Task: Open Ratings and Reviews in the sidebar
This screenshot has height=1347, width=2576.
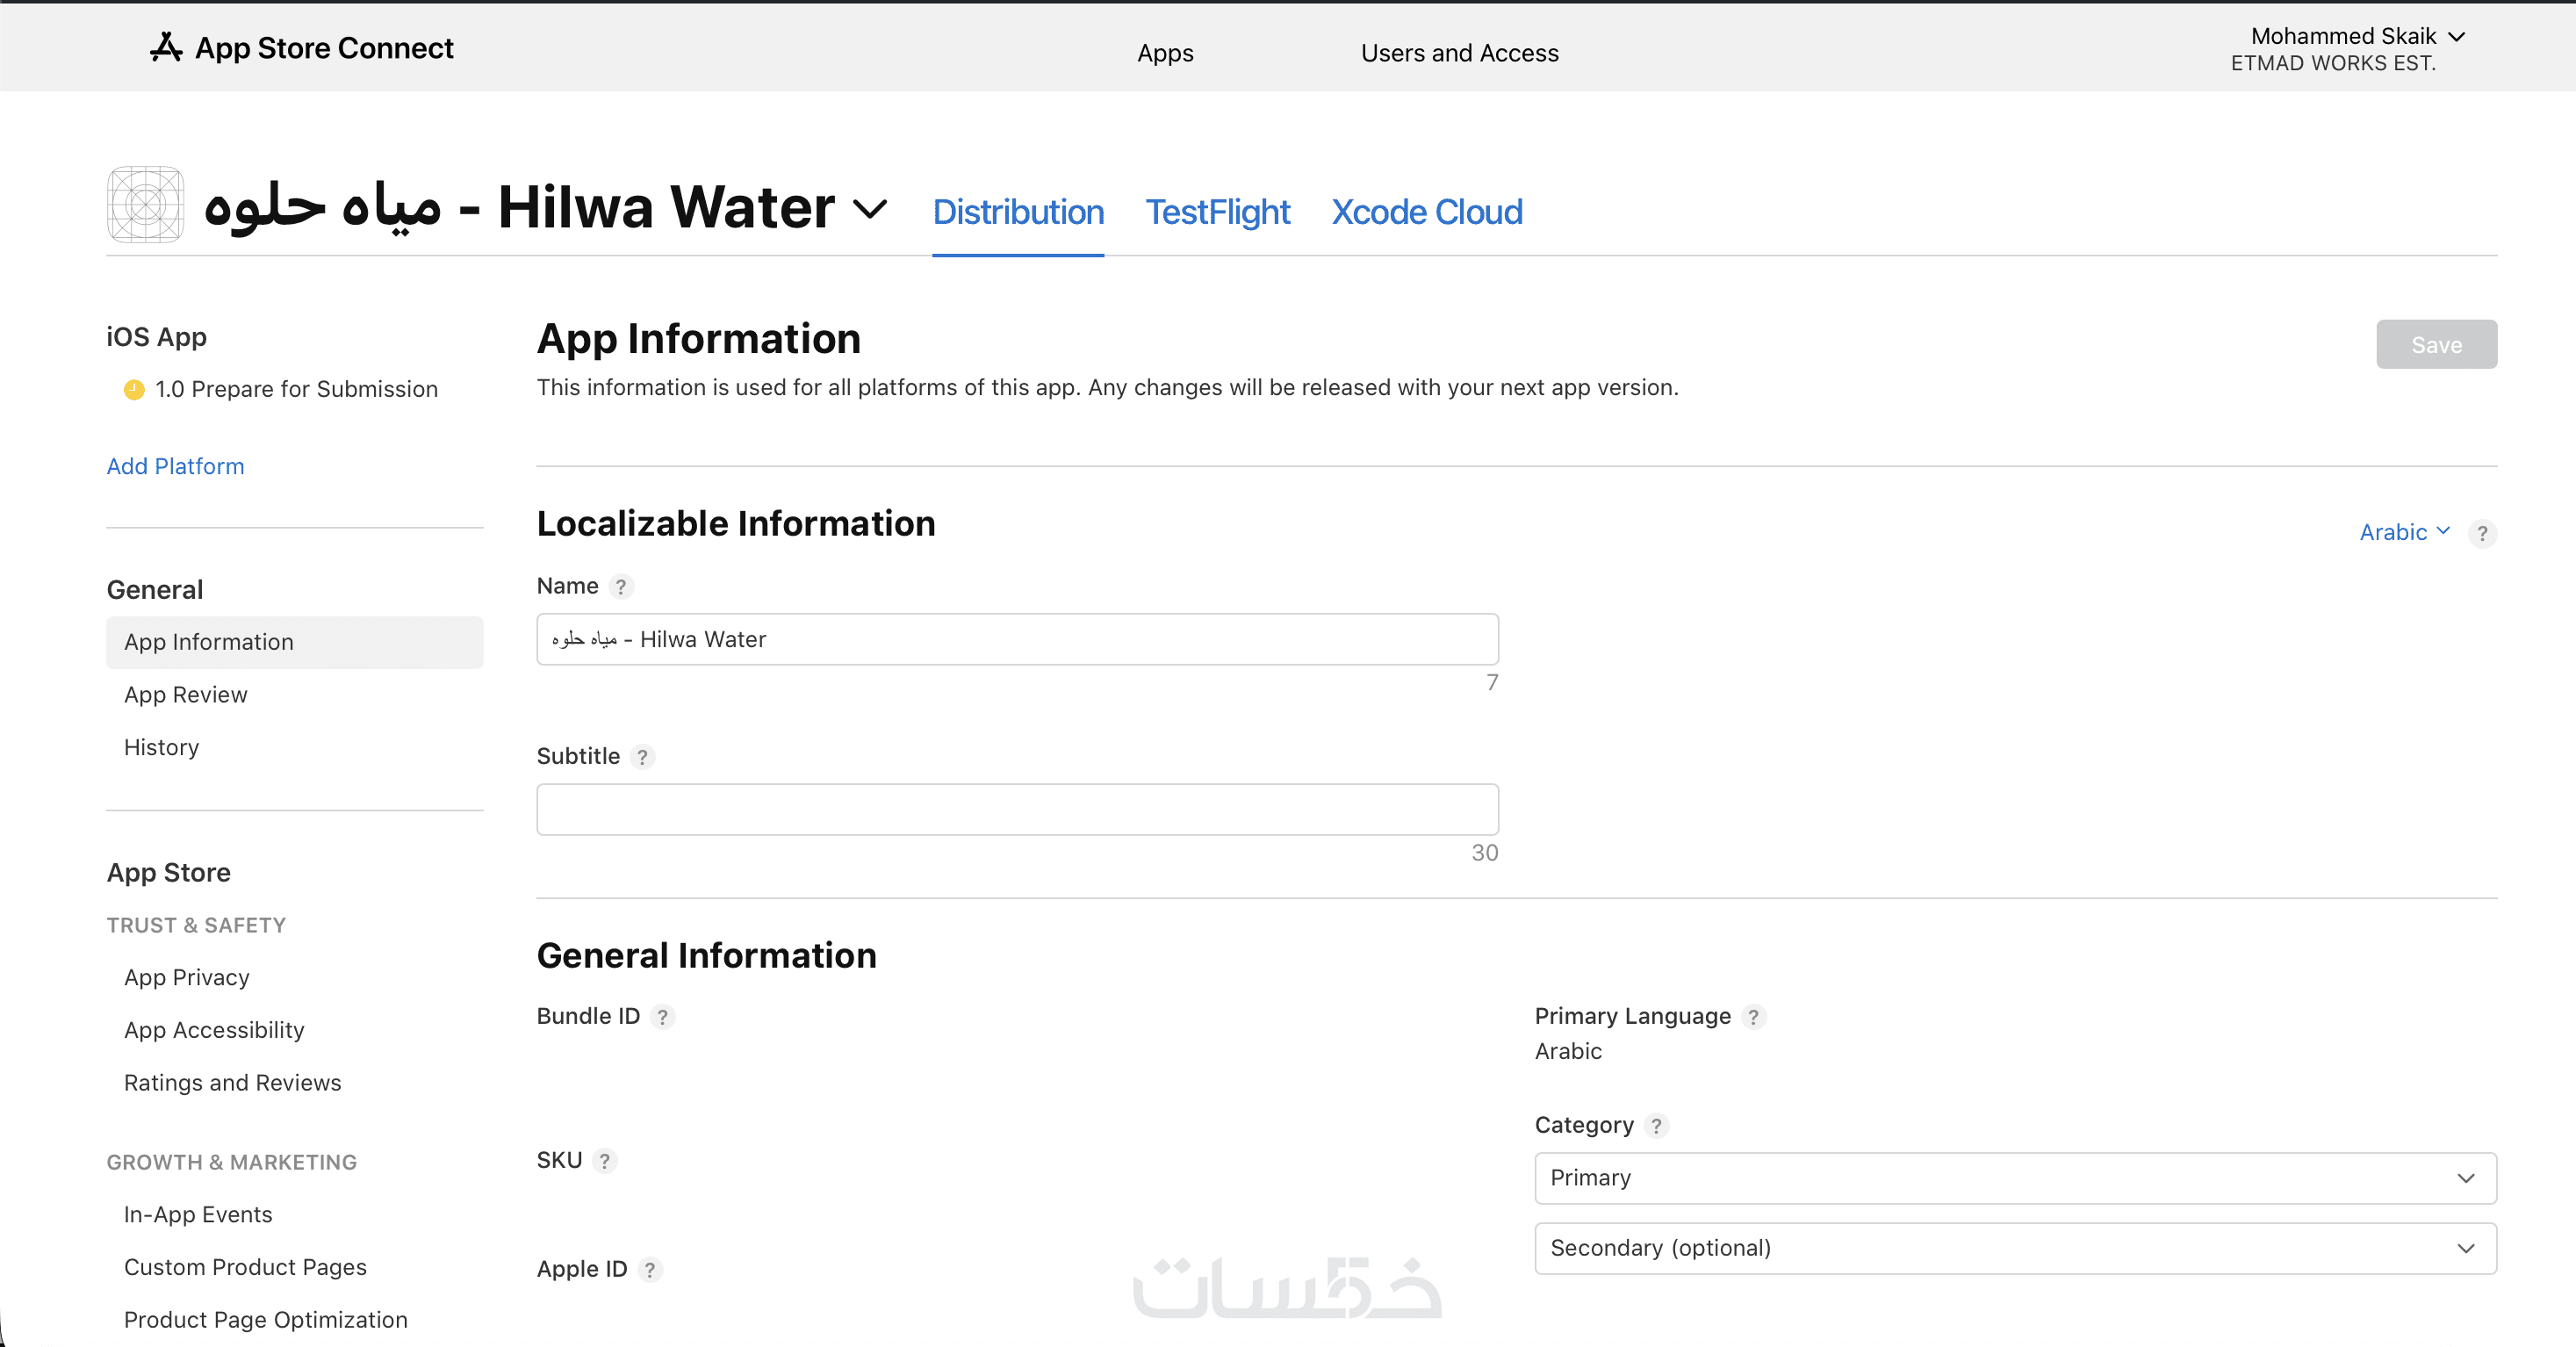Action: tap(232, 1084)
